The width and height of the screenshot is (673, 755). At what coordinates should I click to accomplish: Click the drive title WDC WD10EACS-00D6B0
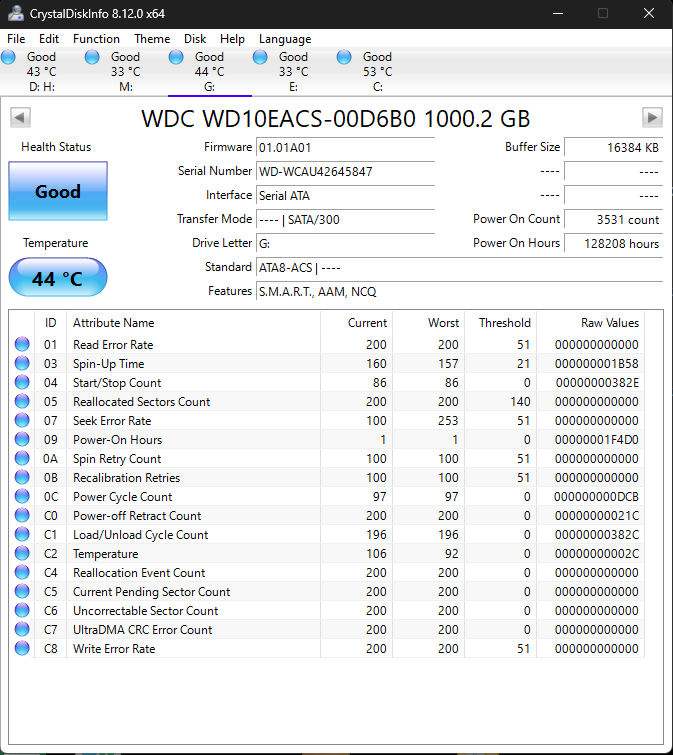336,118
